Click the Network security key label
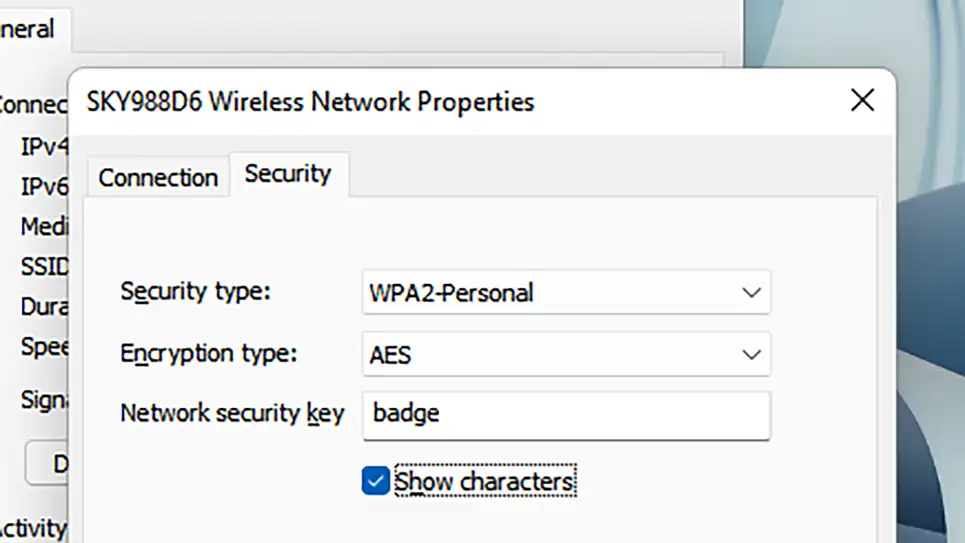 click(x=232, y=413)
